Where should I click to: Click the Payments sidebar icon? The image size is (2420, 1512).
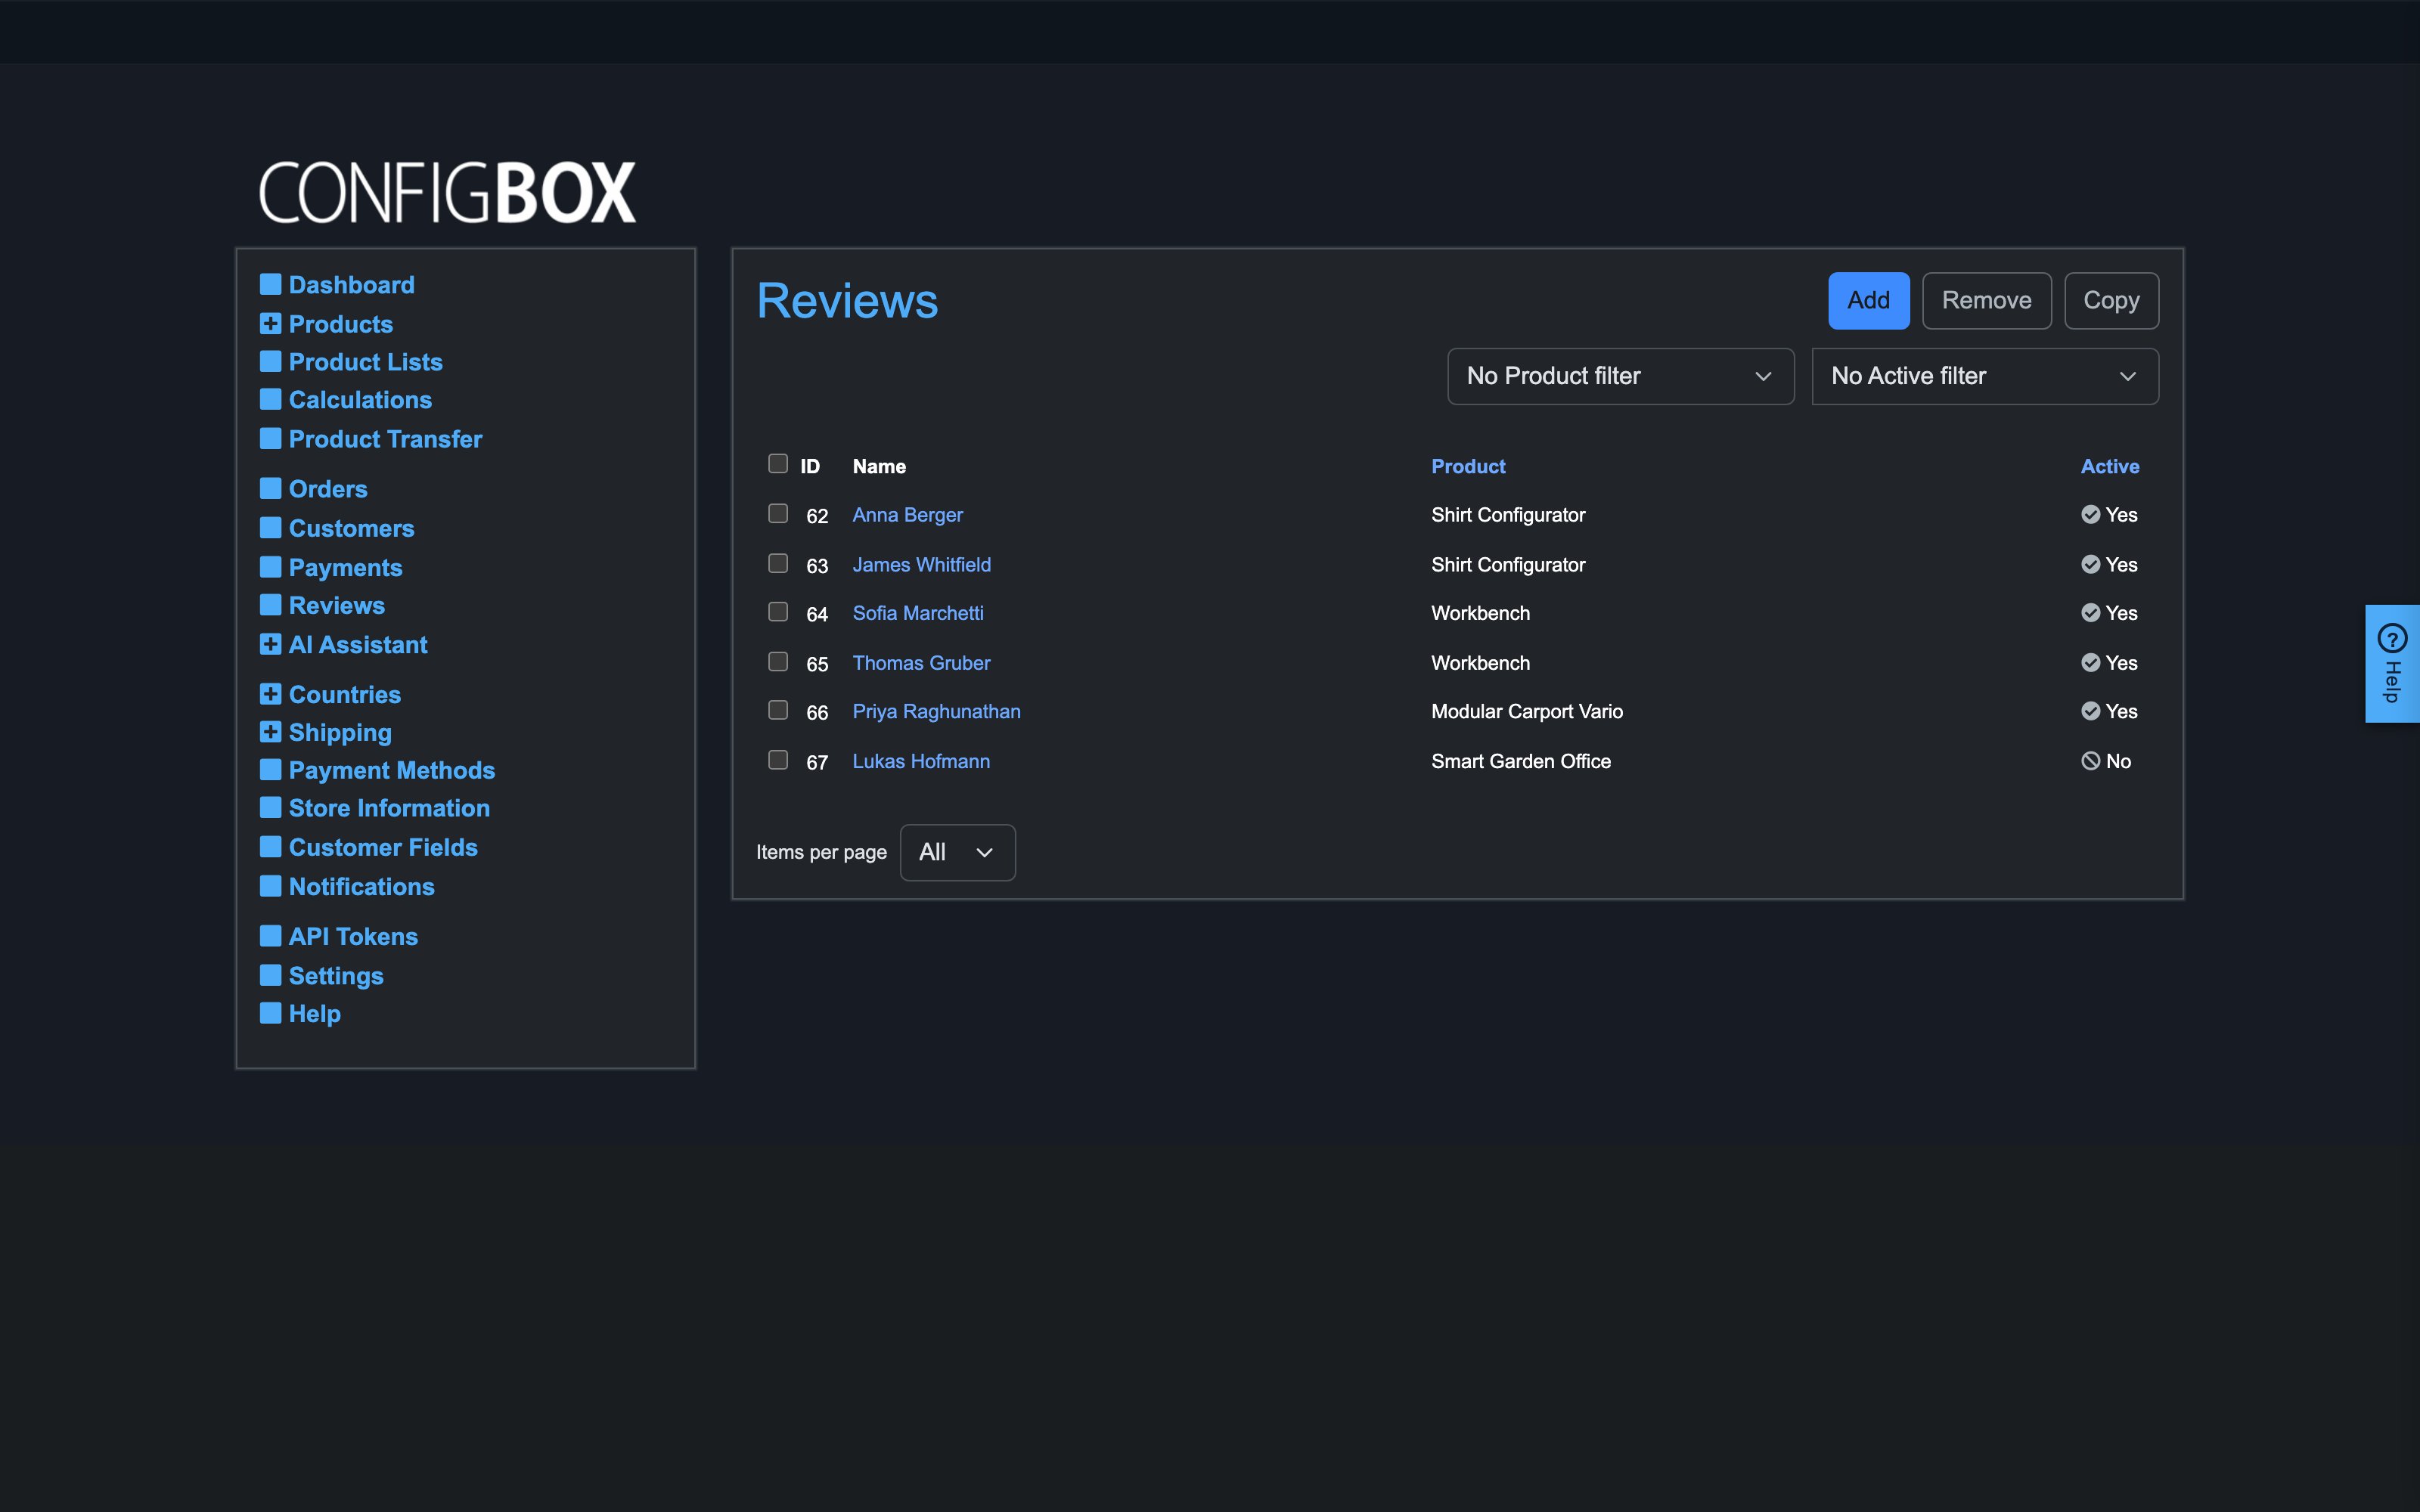(270, 567)
